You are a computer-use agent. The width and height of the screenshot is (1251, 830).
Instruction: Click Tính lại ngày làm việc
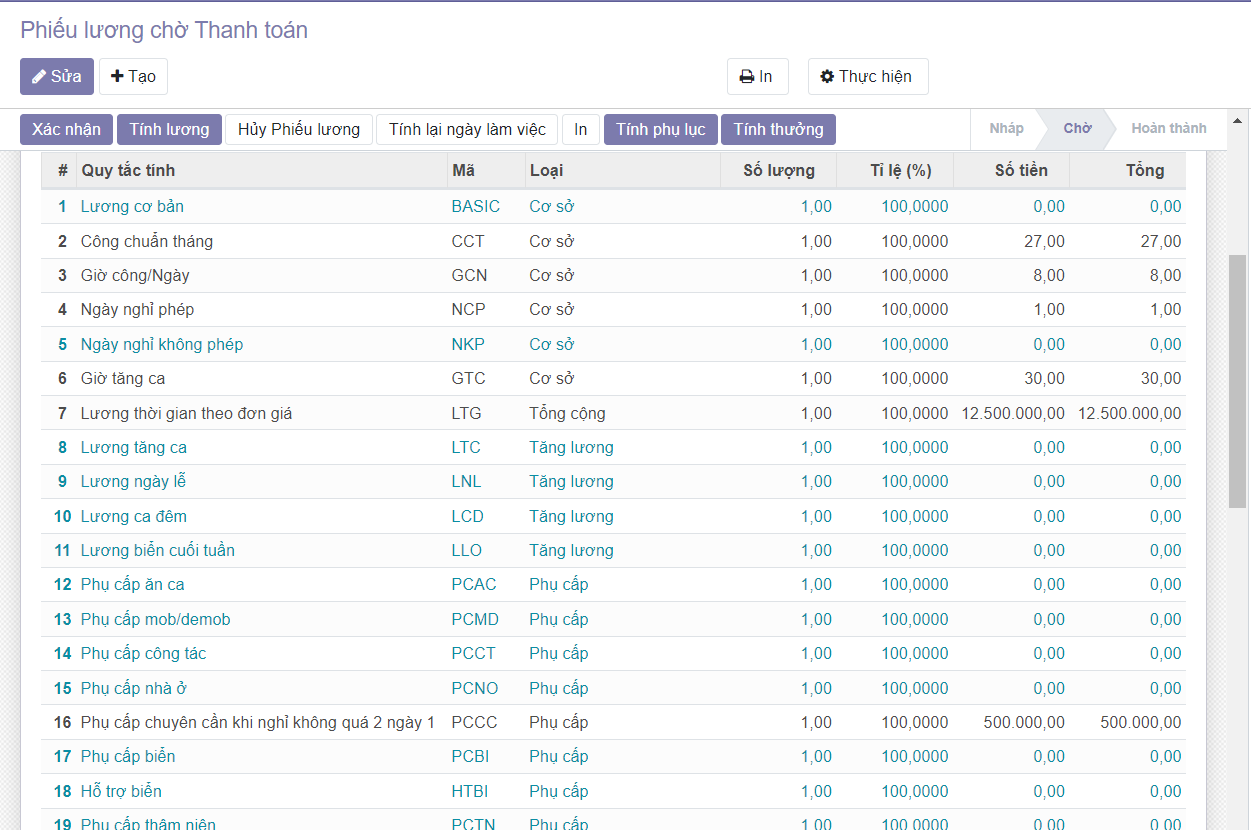(x=467, y=130)
